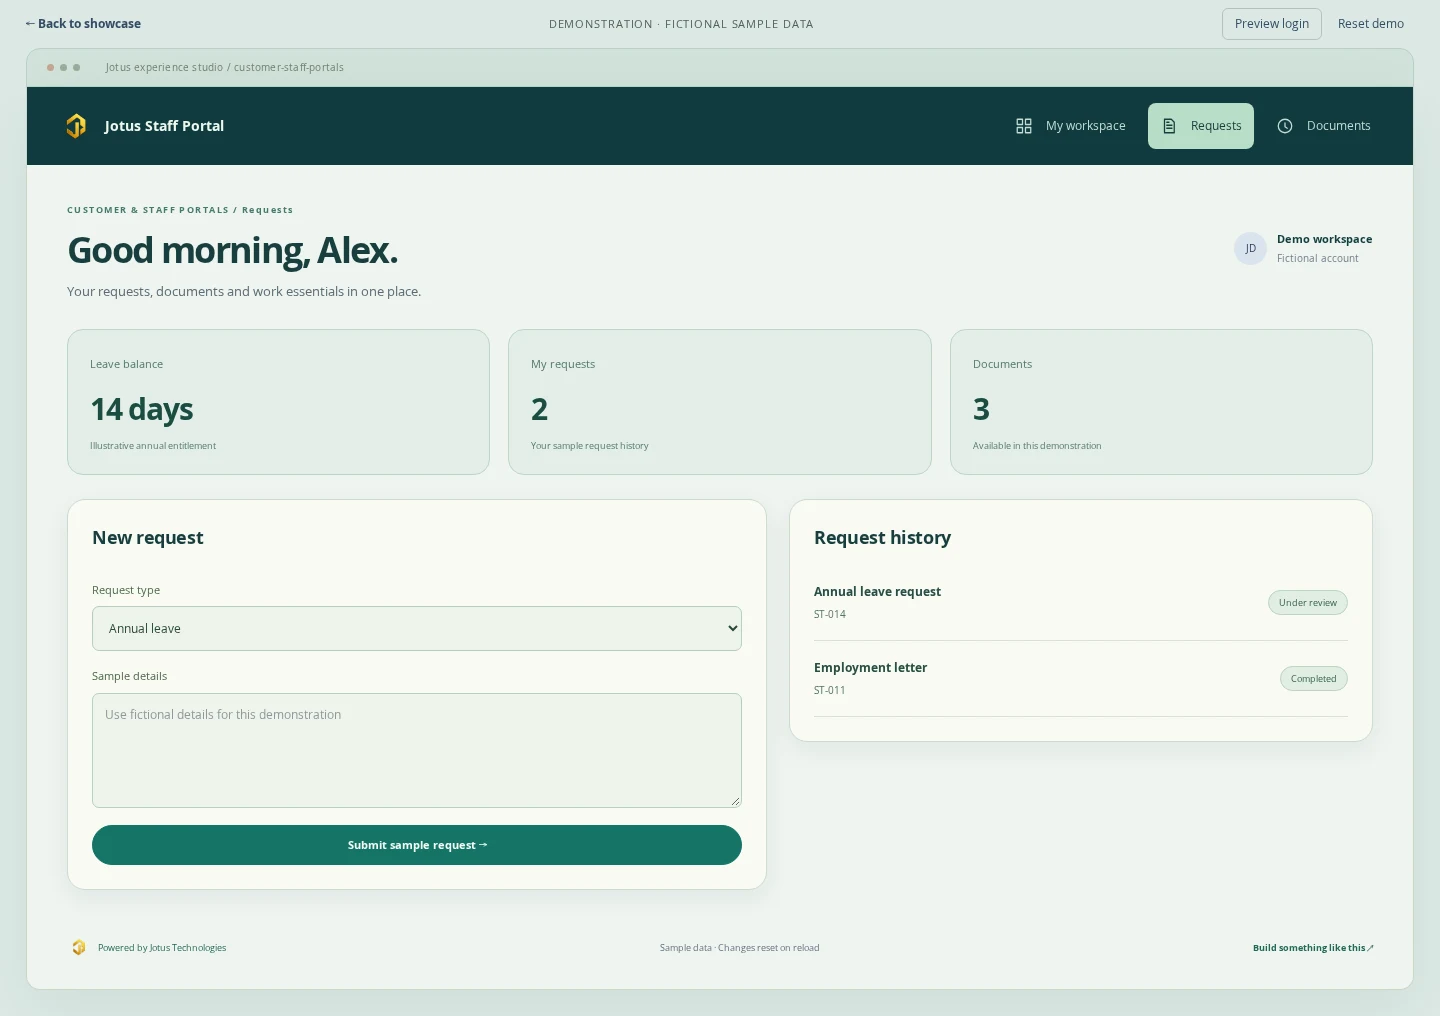Open the Request type dropdown
This screenshot has width=1440, height=1016.
tap(417, 628)
